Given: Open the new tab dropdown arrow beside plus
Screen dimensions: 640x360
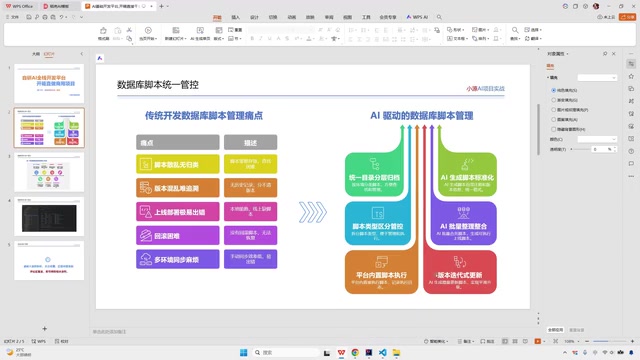Looking at the screenshot, I should click(168, 6).
